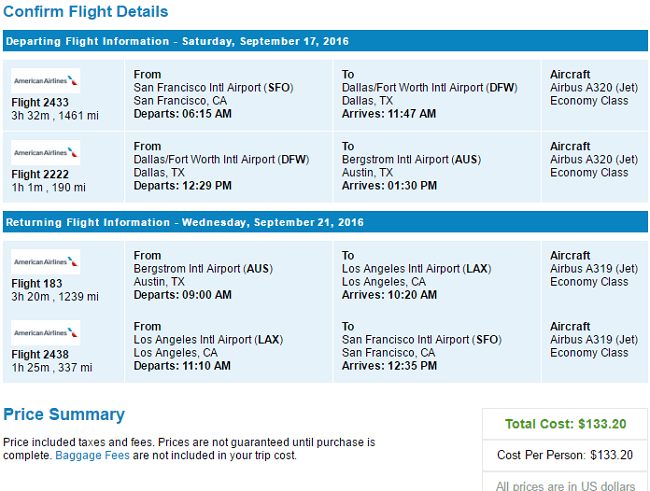This screenshot has height=491, width=650.
Task: Click American Airlines logo for Flight 2433
Action: [46, 80]
